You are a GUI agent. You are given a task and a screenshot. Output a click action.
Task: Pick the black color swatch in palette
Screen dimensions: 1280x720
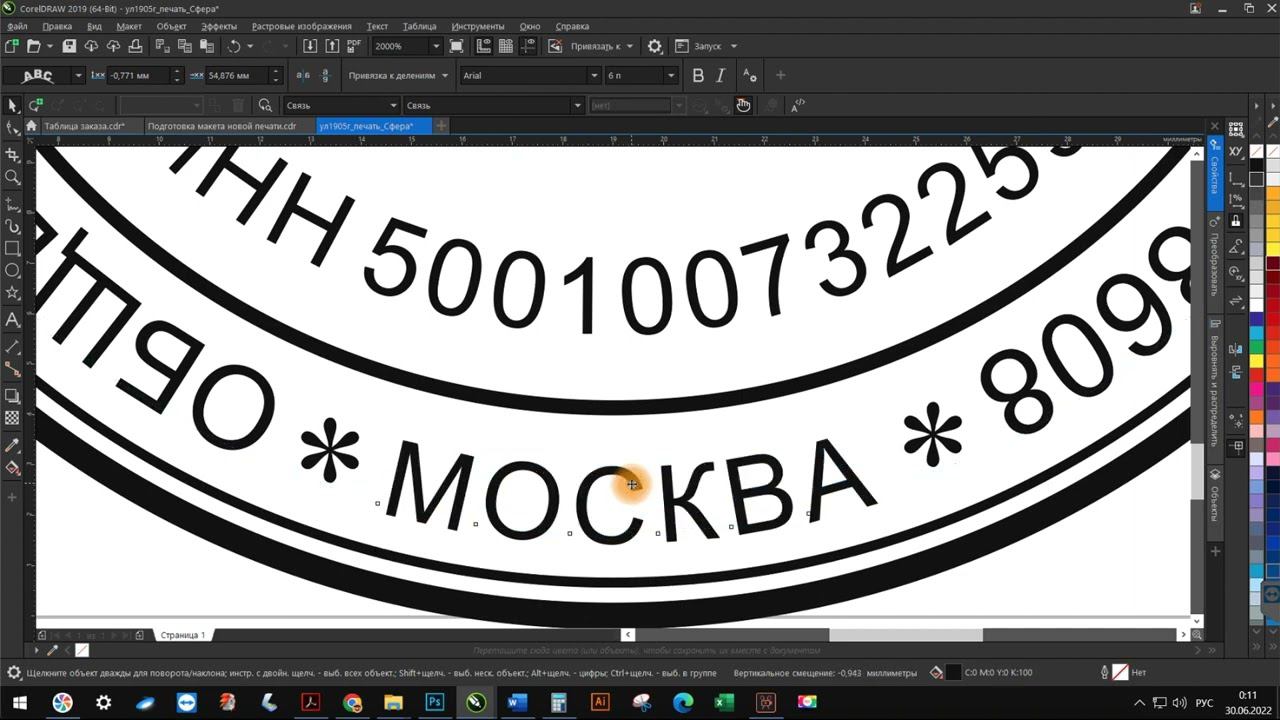[1256, 166]
